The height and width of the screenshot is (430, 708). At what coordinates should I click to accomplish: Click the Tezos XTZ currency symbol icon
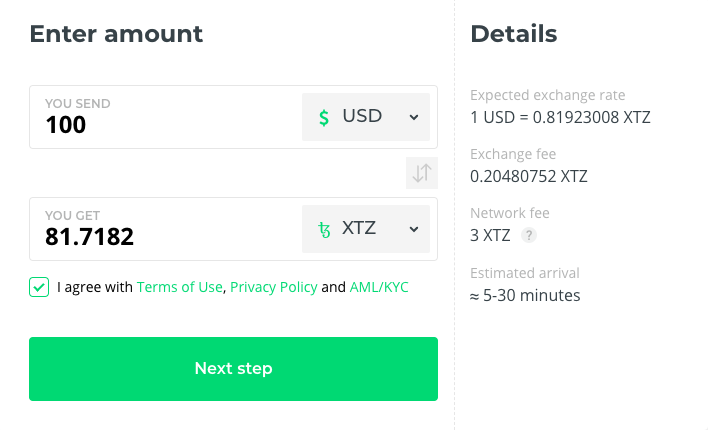[x=324, y=229]
